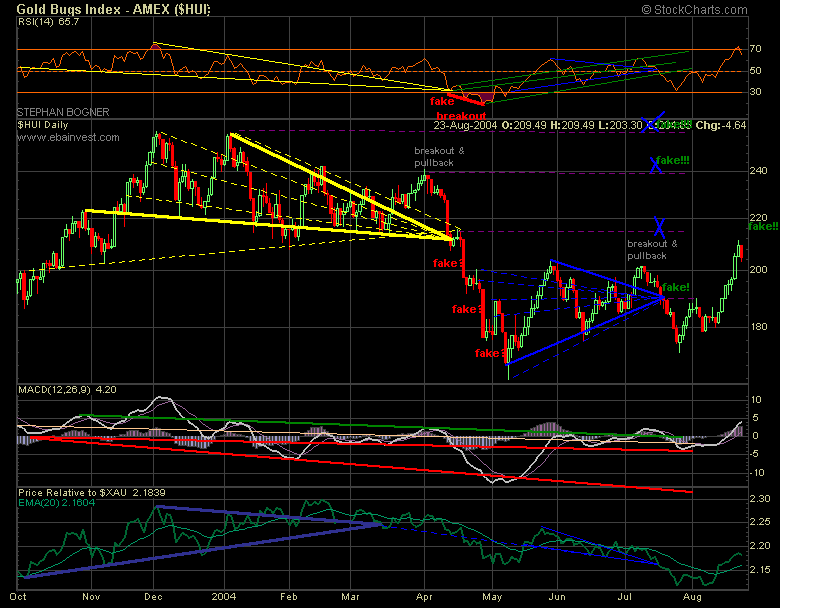Click the 2004 label on time axis
Viewport: 830px width, 608px height.
point(223,597)
